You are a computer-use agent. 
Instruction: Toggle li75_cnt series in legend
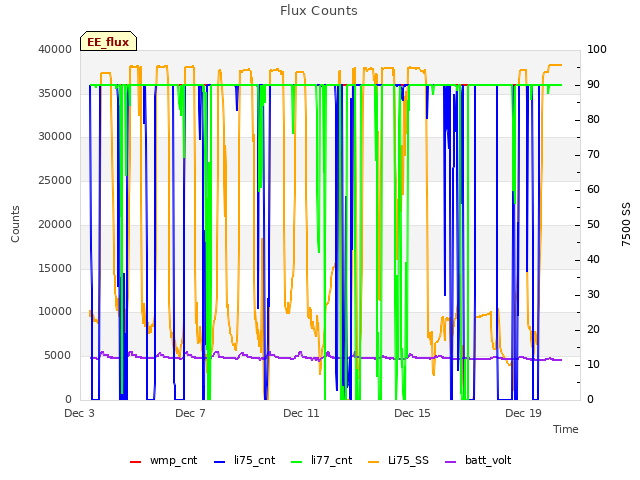click(x=245, y=460)
